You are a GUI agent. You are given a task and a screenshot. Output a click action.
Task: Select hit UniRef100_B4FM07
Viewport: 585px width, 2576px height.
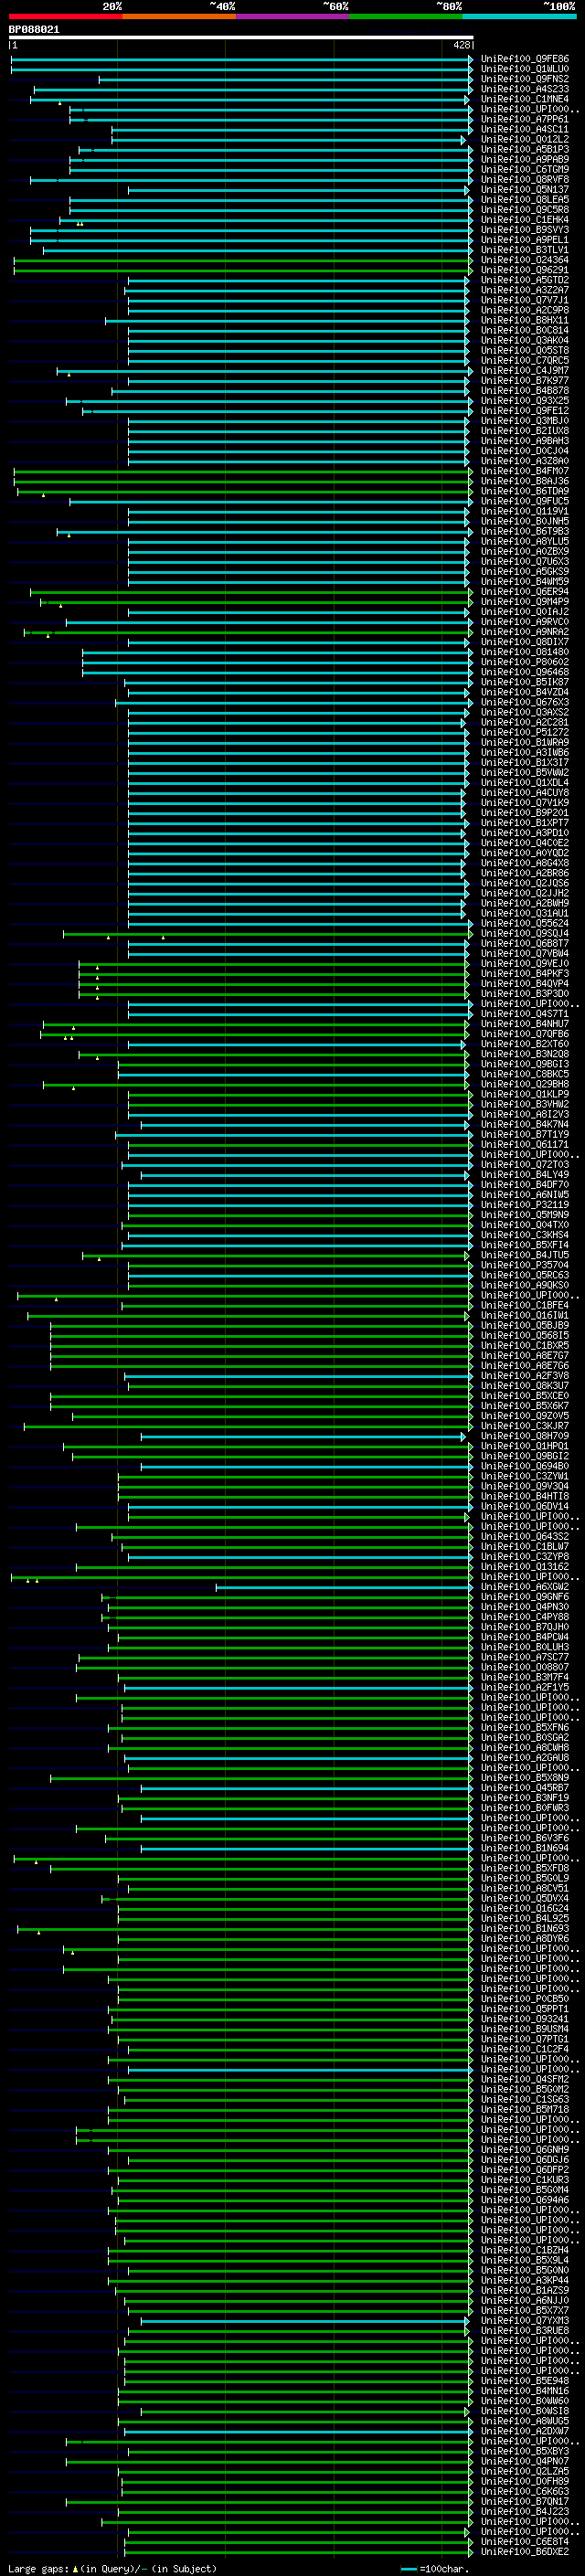(524, 471)
